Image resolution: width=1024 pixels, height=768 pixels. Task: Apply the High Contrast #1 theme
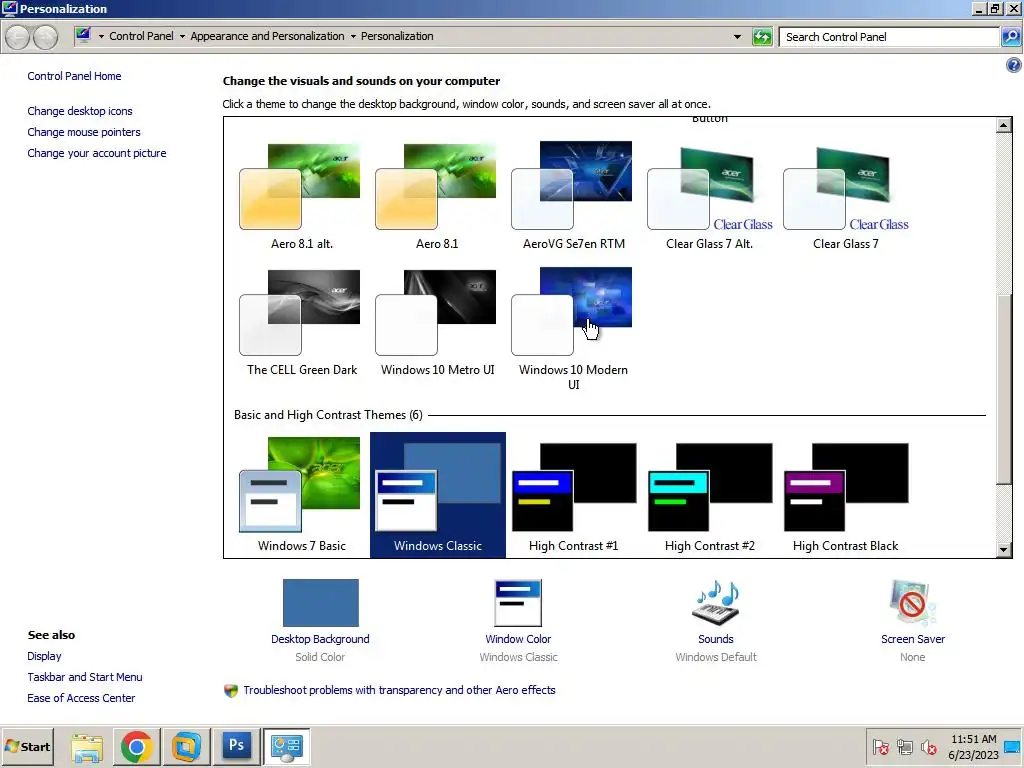tap(573, 495)
